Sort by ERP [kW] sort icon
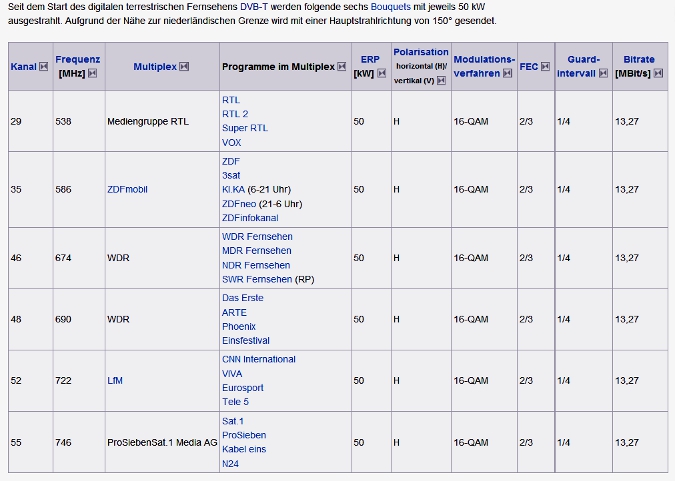 click(x=381, y=74)
